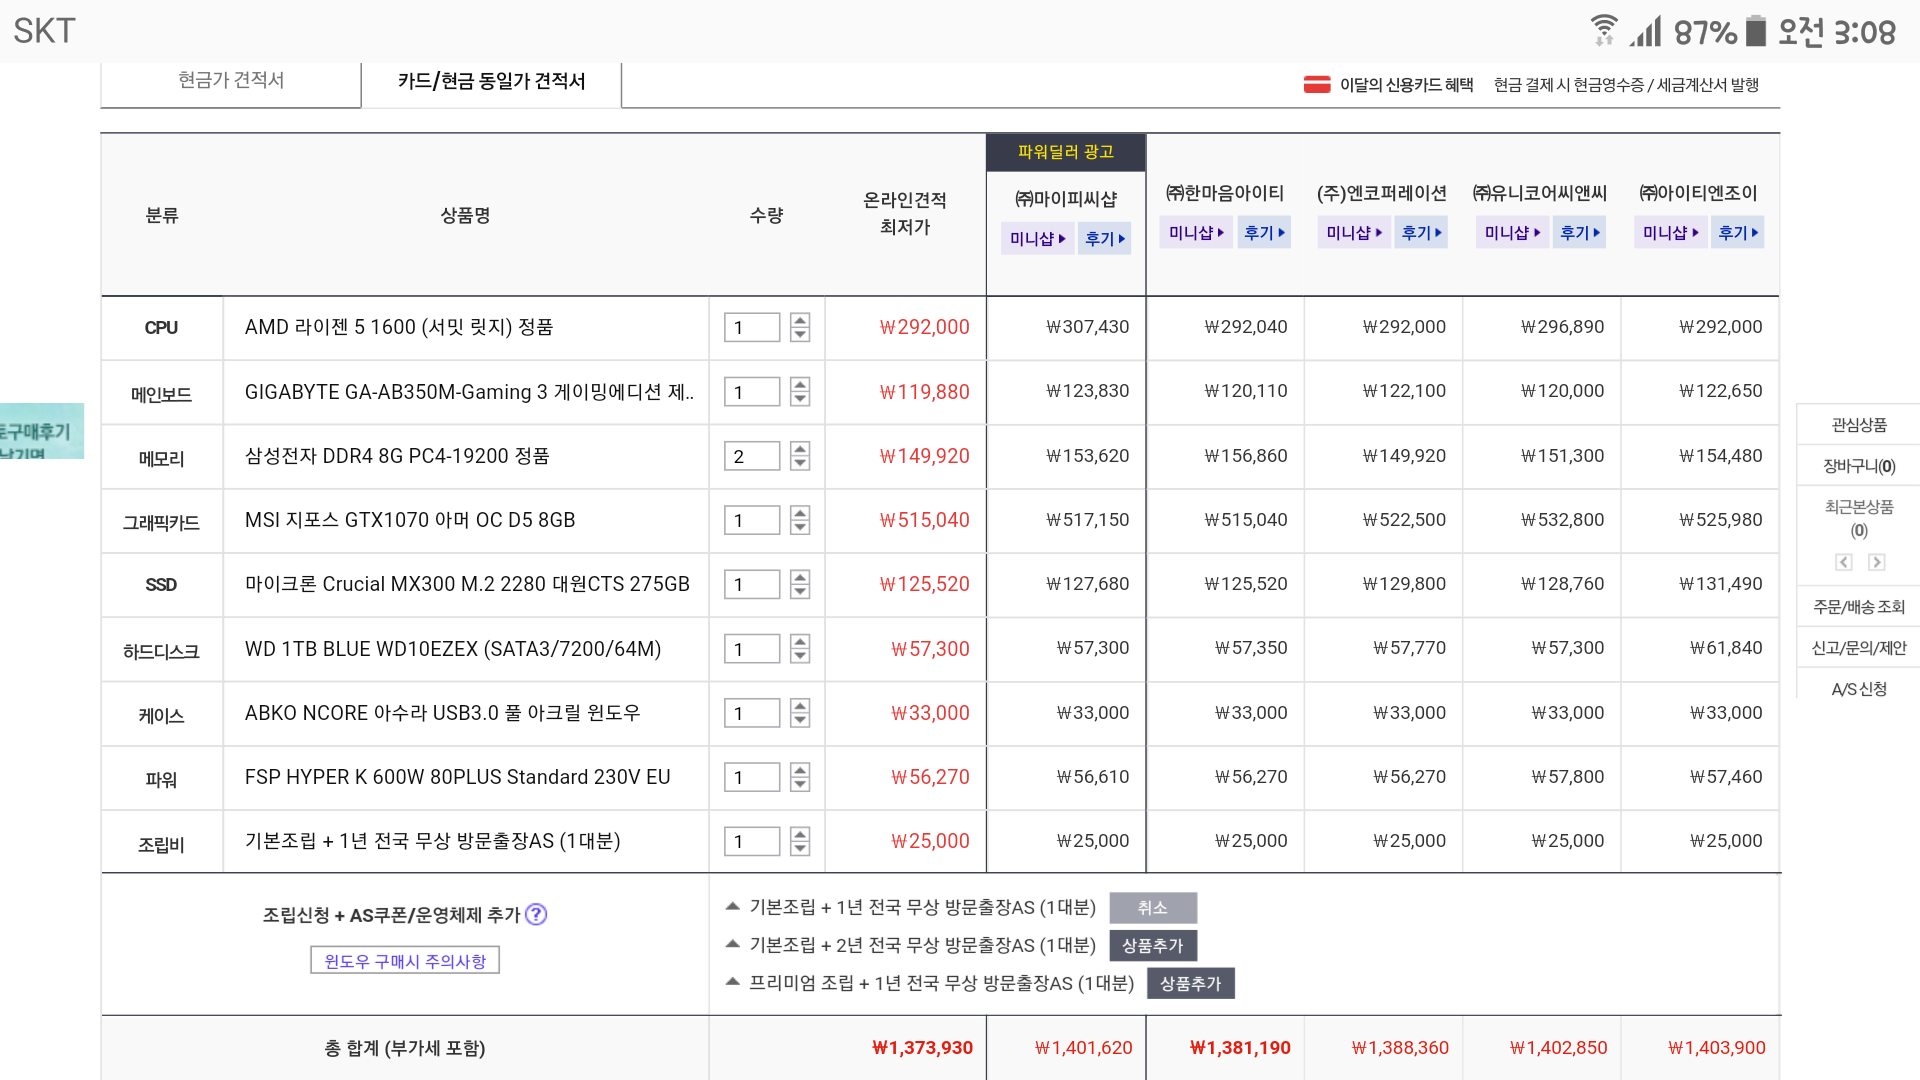This screenshot has width=1920, height=1080.
Task: Open 후기 for ㈜마이피씨샵
Action: tap(1104, 238)
